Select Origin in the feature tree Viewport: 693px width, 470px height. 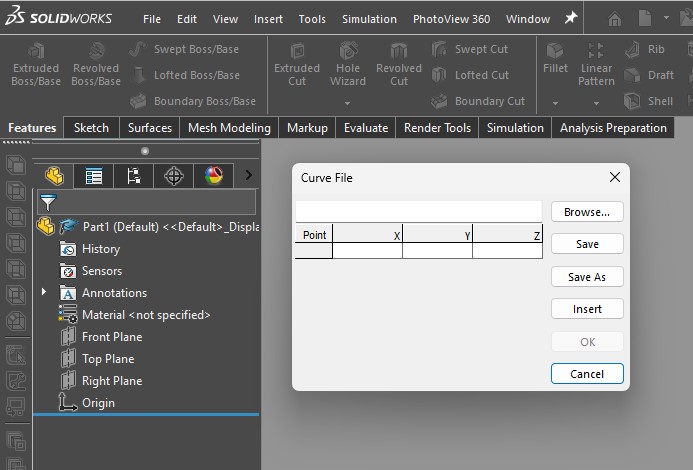pos(87,403)
